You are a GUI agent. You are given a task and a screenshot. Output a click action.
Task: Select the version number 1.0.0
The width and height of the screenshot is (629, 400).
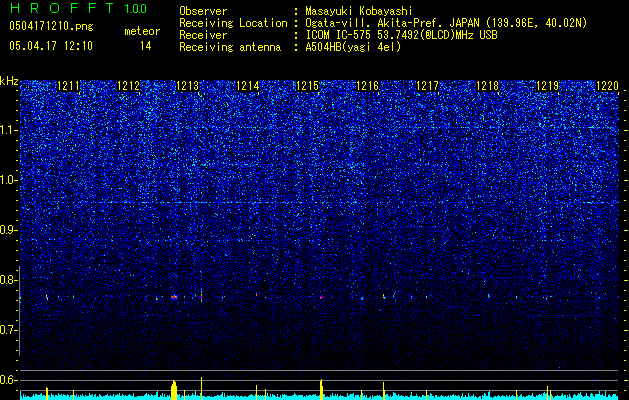pyautogui.click(x=136, y=9)
